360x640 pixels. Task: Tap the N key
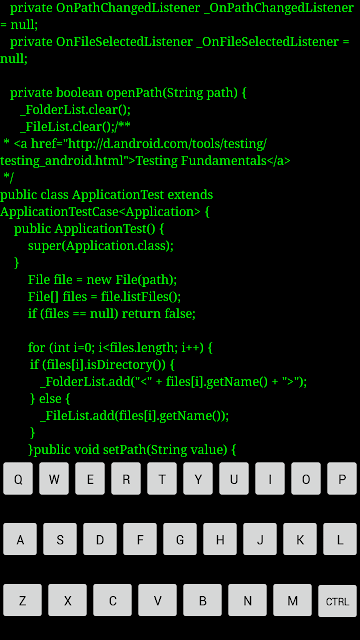coord(247,600)
